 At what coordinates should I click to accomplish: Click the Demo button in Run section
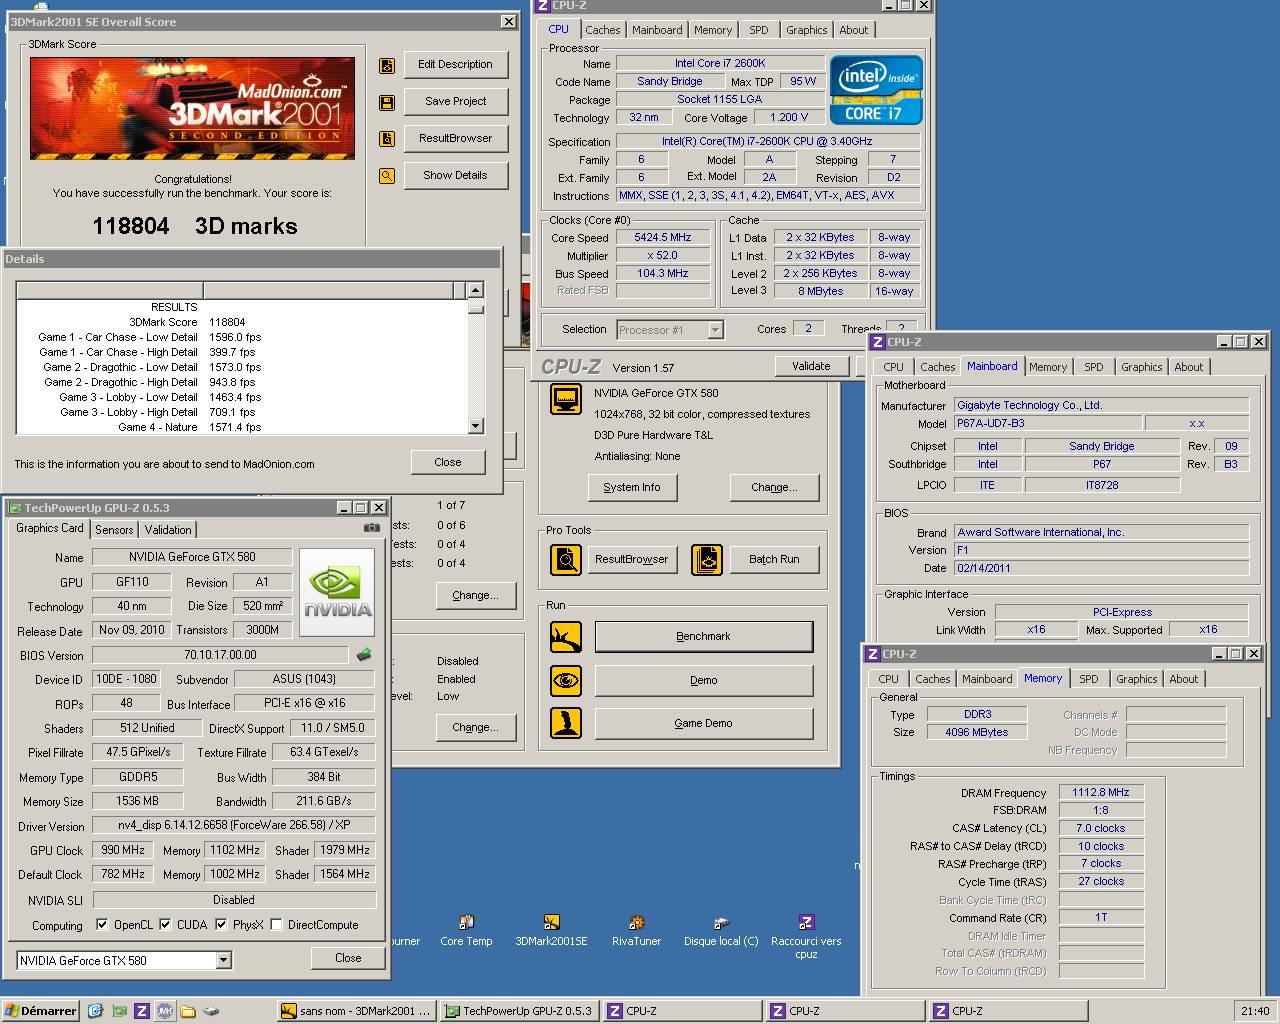[x=703, y=681]
